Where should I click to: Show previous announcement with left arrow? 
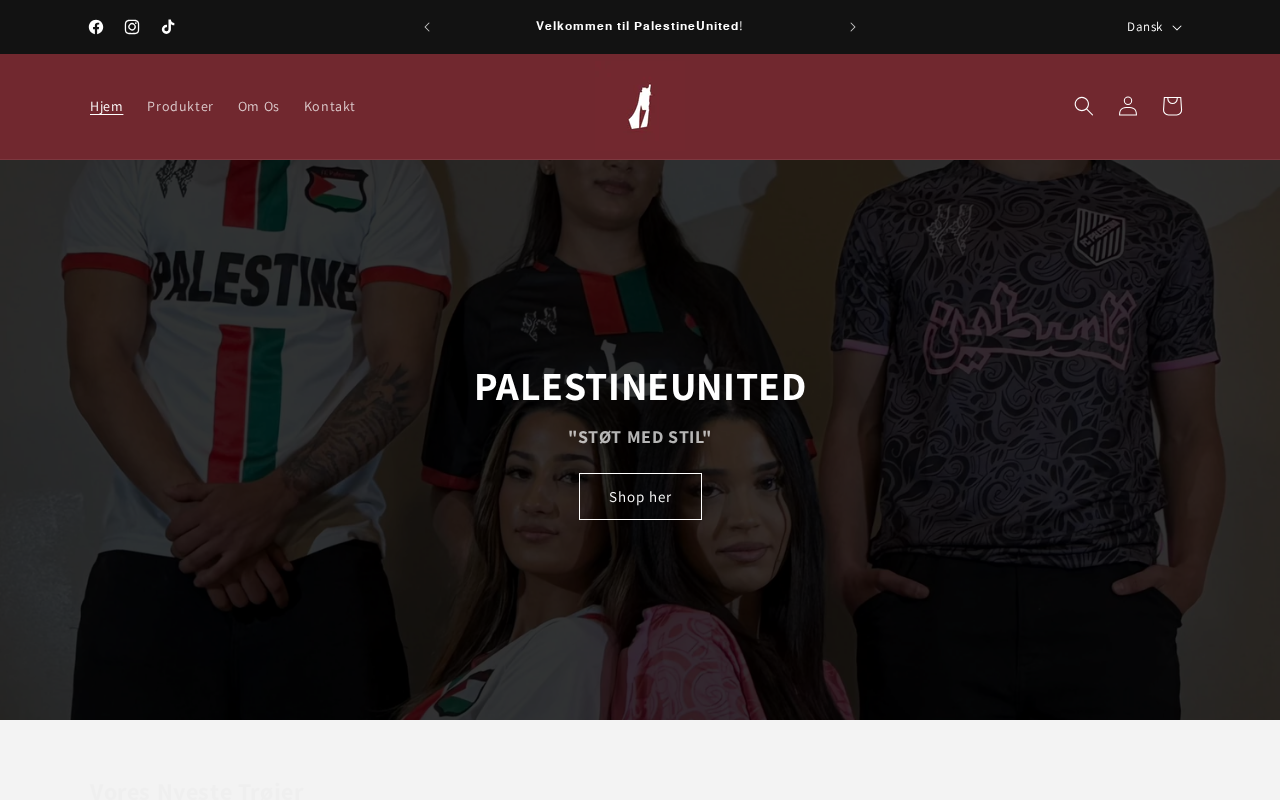(427, 27)
